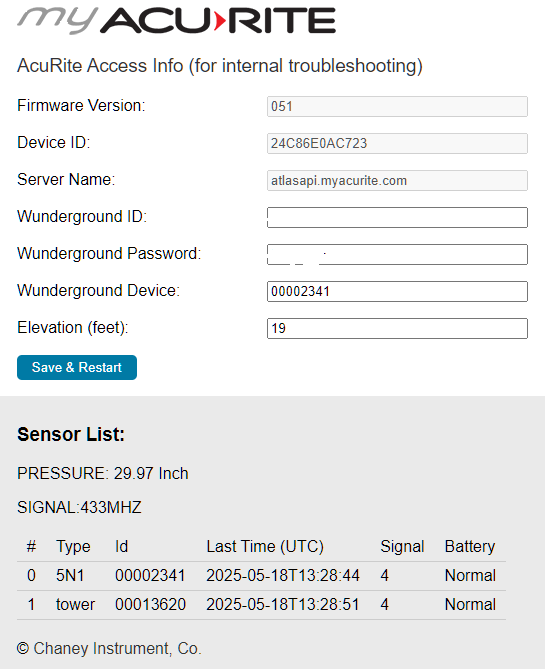Screen dimensions: 545x669
Task: Focus the Wunderground Password field
Action: pos(397,254)
